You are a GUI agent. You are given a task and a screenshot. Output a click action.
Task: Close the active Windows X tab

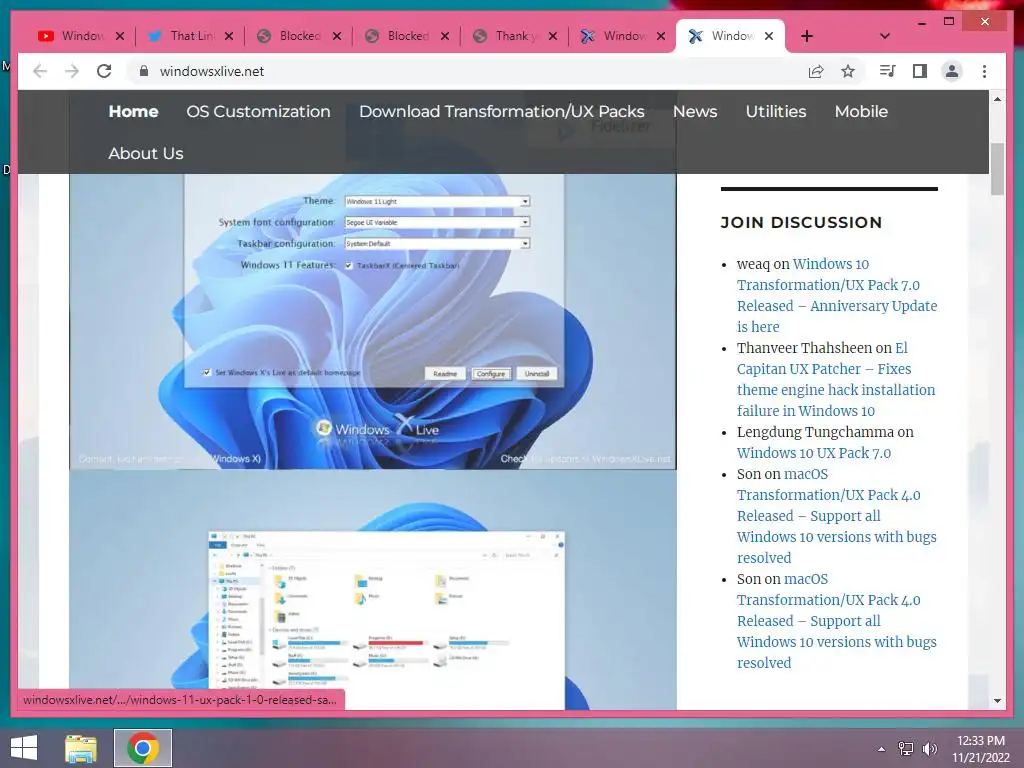769,36
